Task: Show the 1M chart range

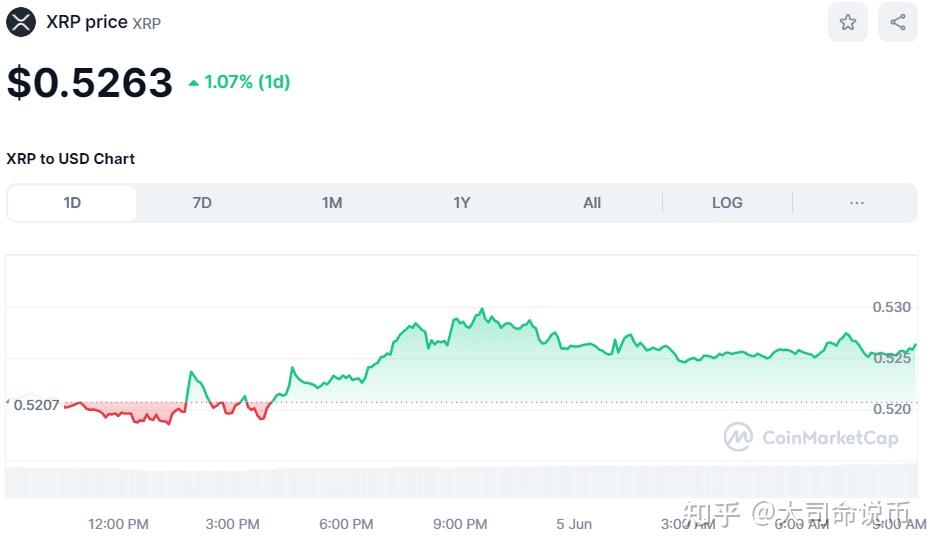Action: pyautogui.click(x=332, y=203)
